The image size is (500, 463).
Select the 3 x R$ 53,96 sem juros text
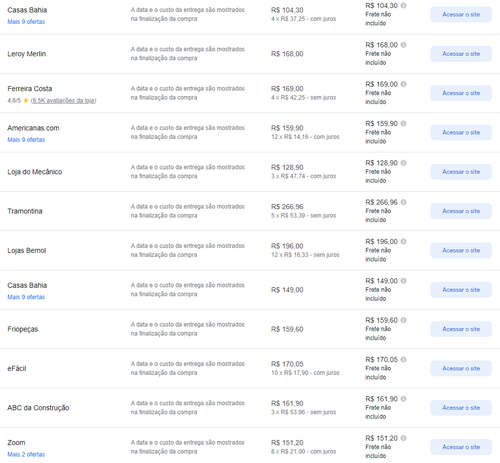point(303,412)
